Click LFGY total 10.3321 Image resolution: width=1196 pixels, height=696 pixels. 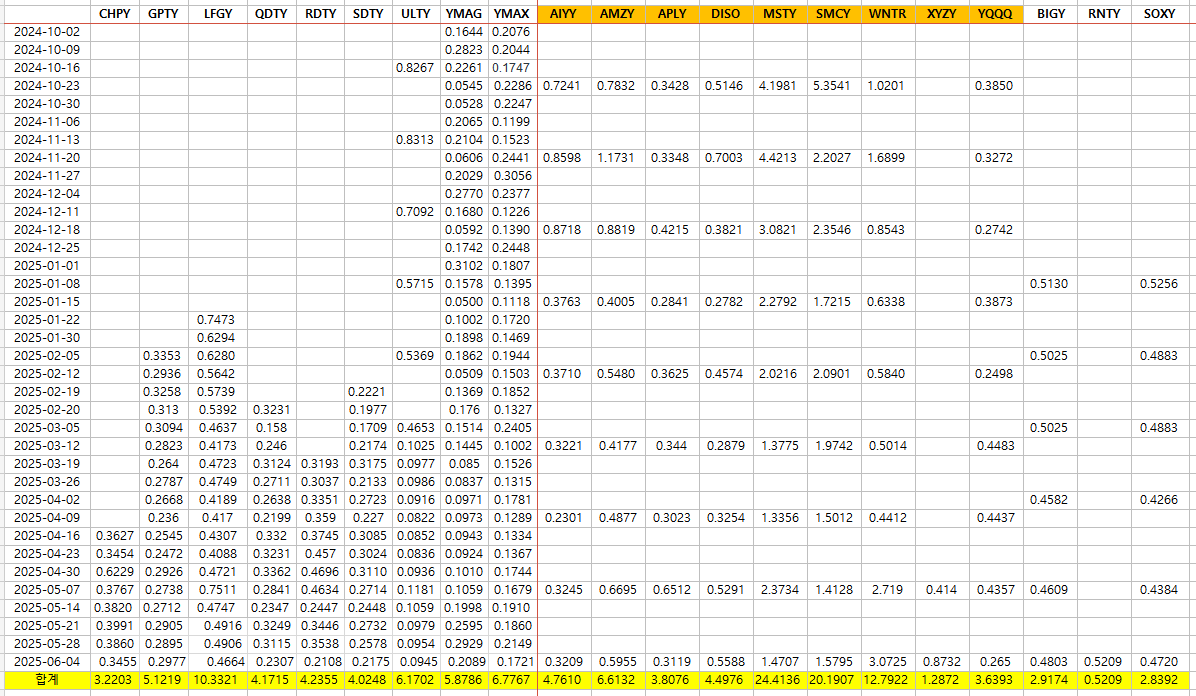pos(217,680)
